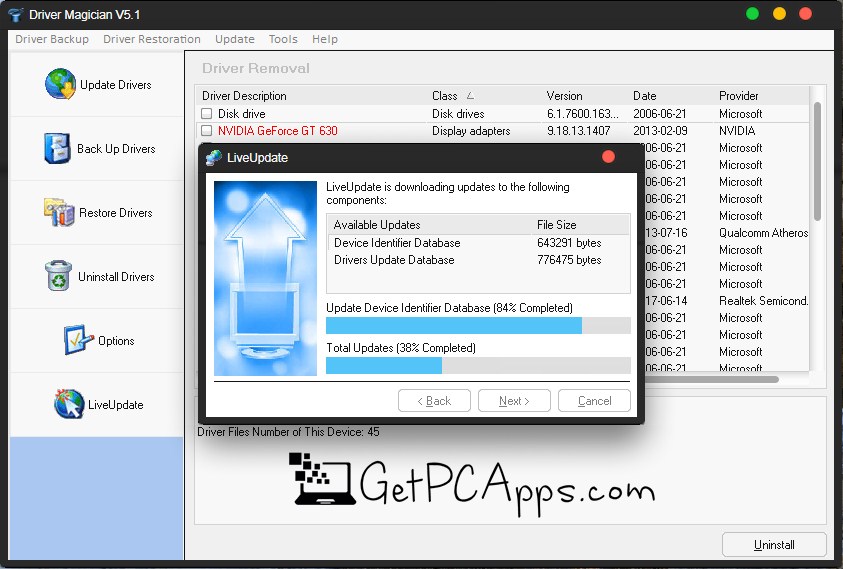Viewport: 843px width, 569px height.
Task: Click the Back Up Drivers cabinet icon
Action: (57, 148)
